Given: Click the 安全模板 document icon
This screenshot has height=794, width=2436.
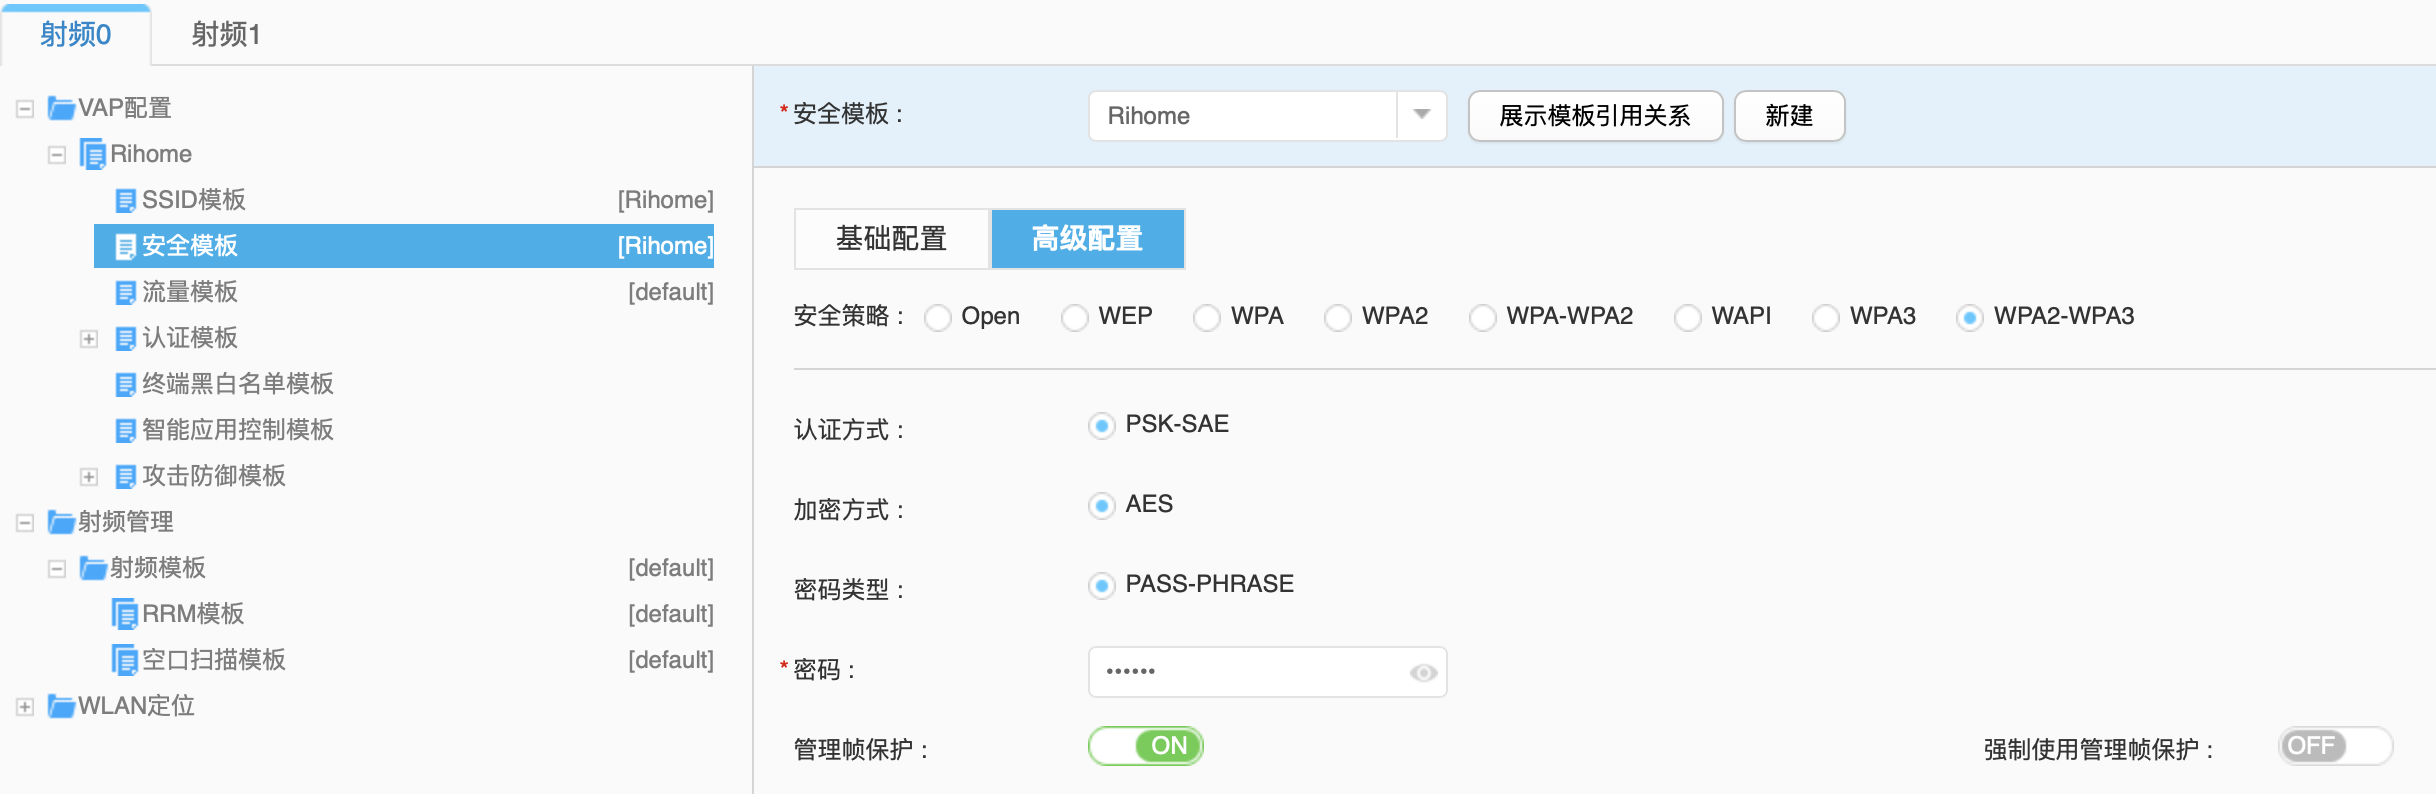Looking at the screenshot, I should point(125,246).
